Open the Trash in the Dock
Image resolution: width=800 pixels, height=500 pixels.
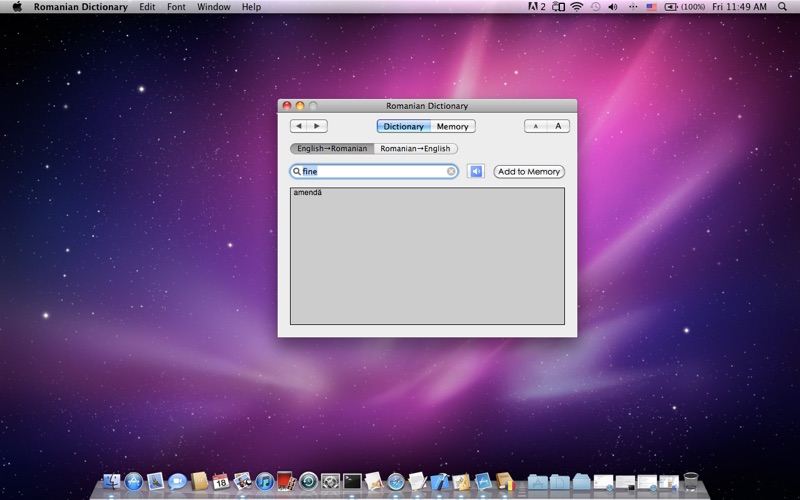tap(691, 481)
